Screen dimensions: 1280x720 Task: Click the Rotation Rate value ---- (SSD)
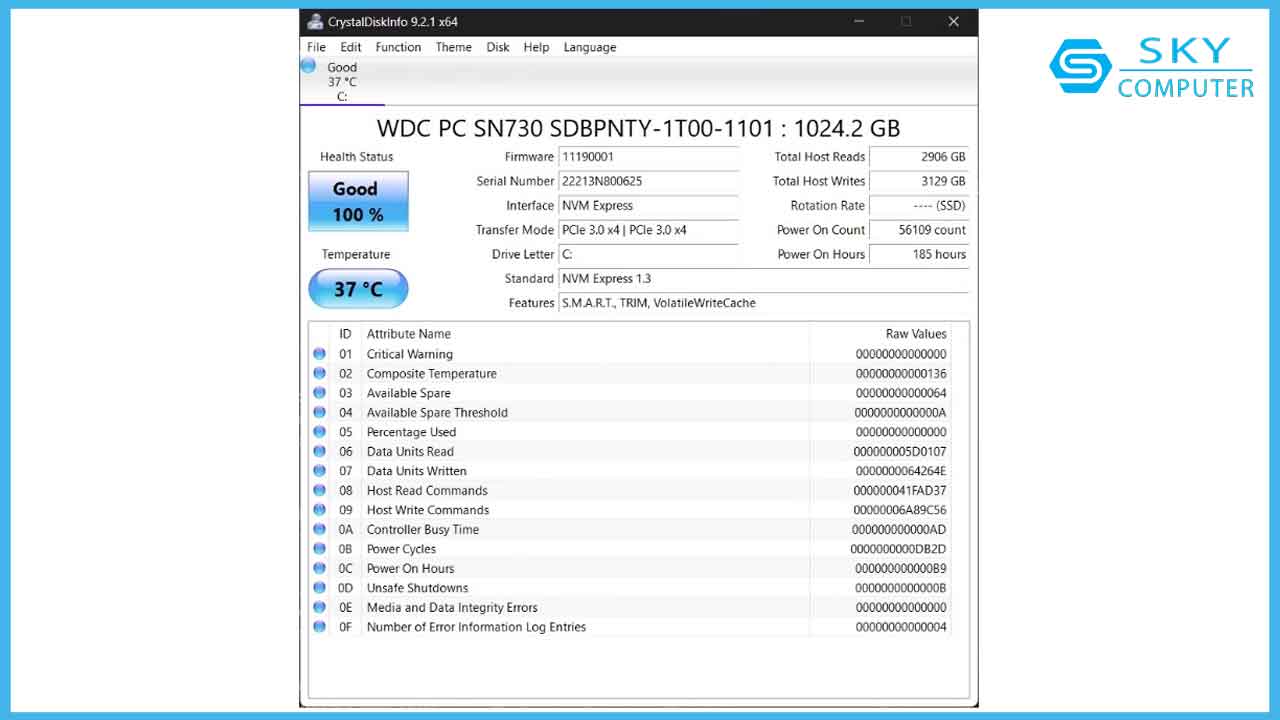[918, 205]
